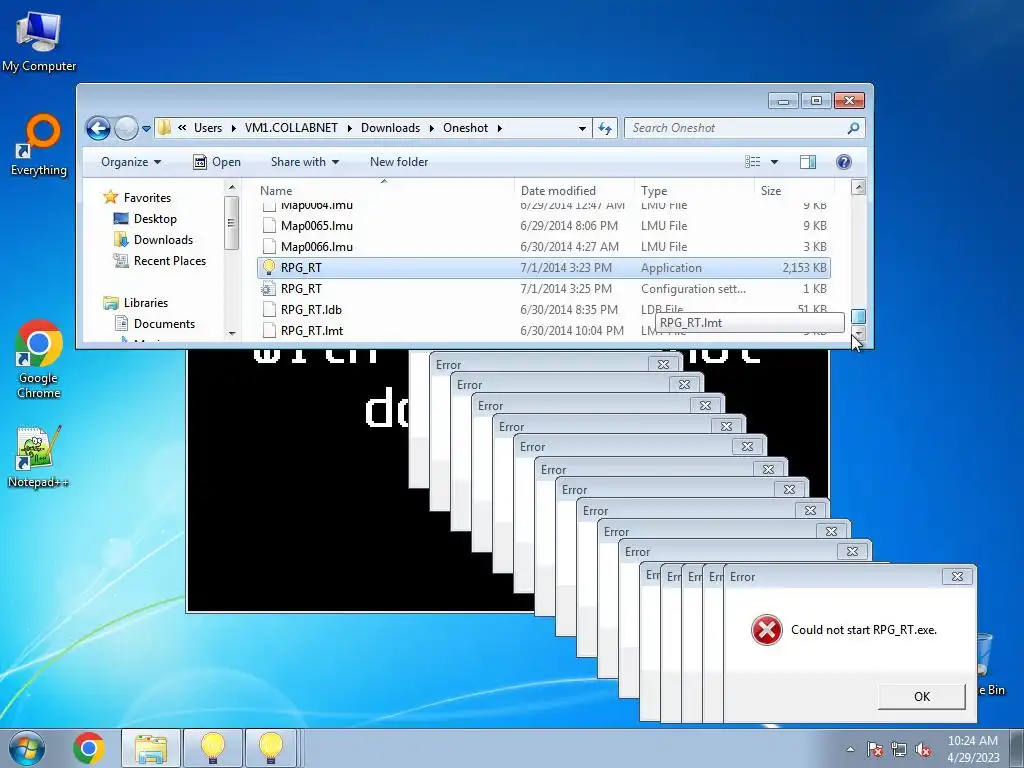Open previous locations address dropdown
Image resolution: width=1024 pixels, height=768 pixels.
[x=582, y=129]
